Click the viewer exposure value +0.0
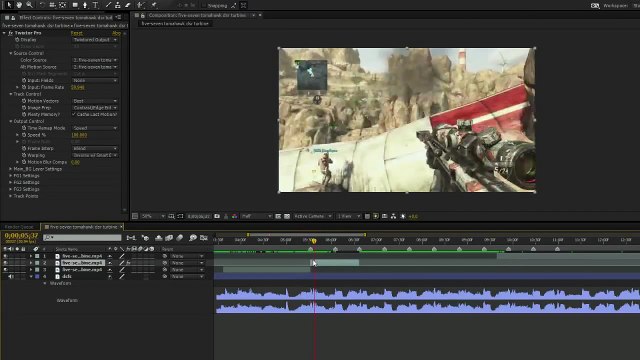The image size is (640, 360). click(413, 216)
